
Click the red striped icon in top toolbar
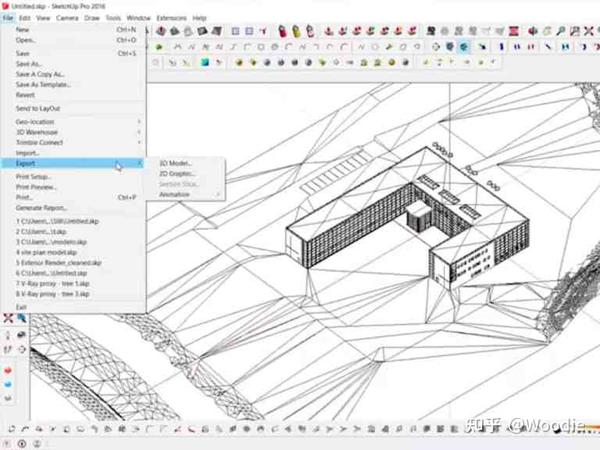pyautogui.click(x=514, y=31)
